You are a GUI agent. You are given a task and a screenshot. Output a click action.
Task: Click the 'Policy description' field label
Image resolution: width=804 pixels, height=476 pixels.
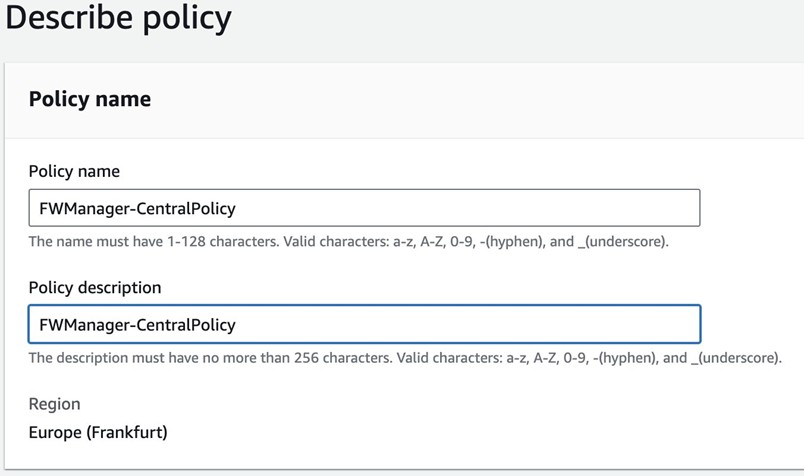[x=95, y=287]
